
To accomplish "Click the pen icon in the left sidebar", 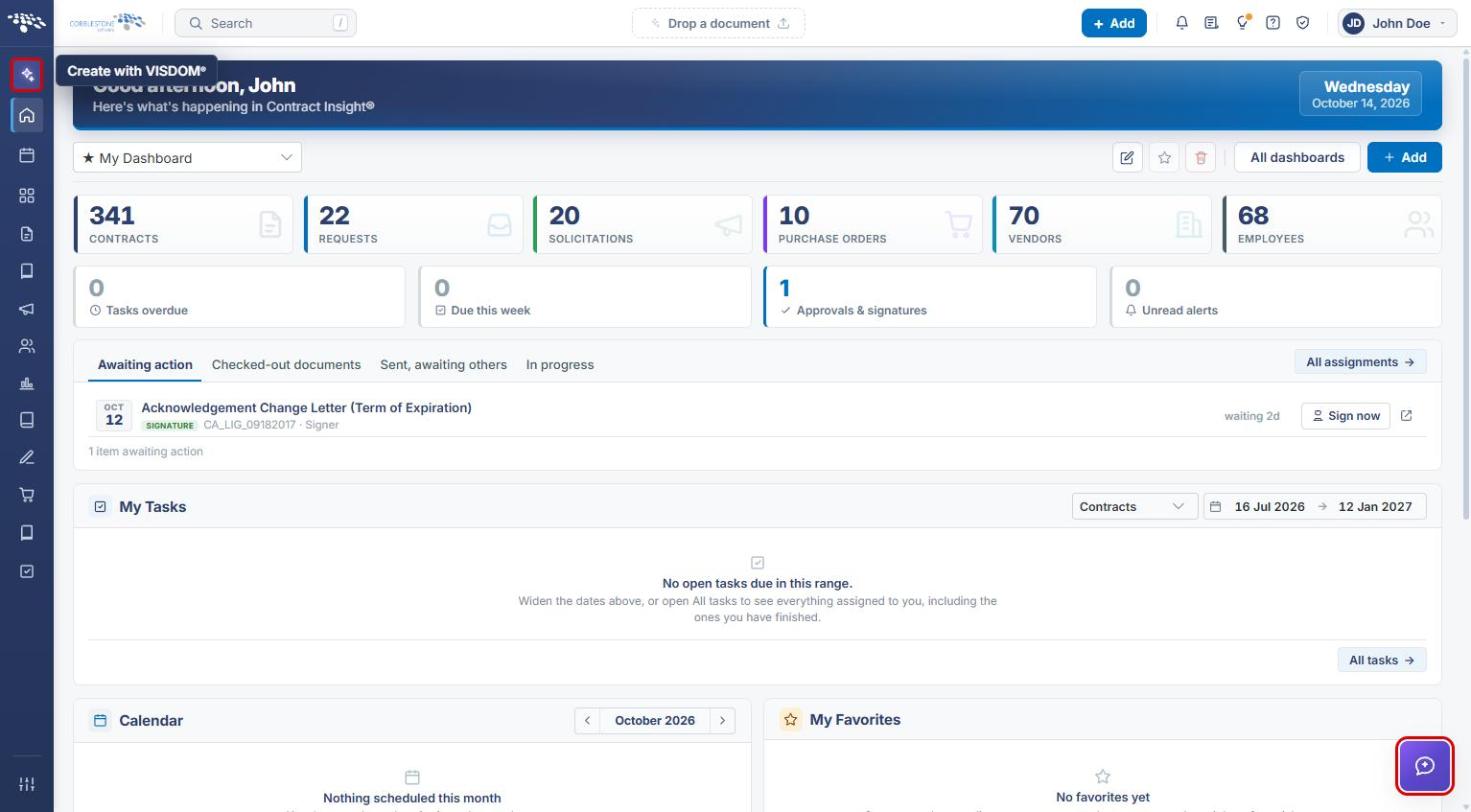I will 27,457.
